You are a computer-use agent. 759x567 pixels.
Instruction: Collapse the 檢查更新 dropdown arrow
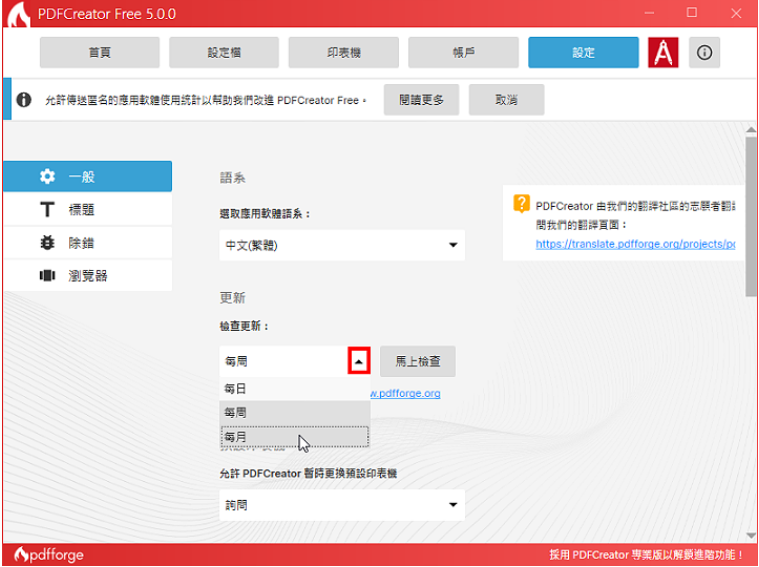click(x=359, y=361)
